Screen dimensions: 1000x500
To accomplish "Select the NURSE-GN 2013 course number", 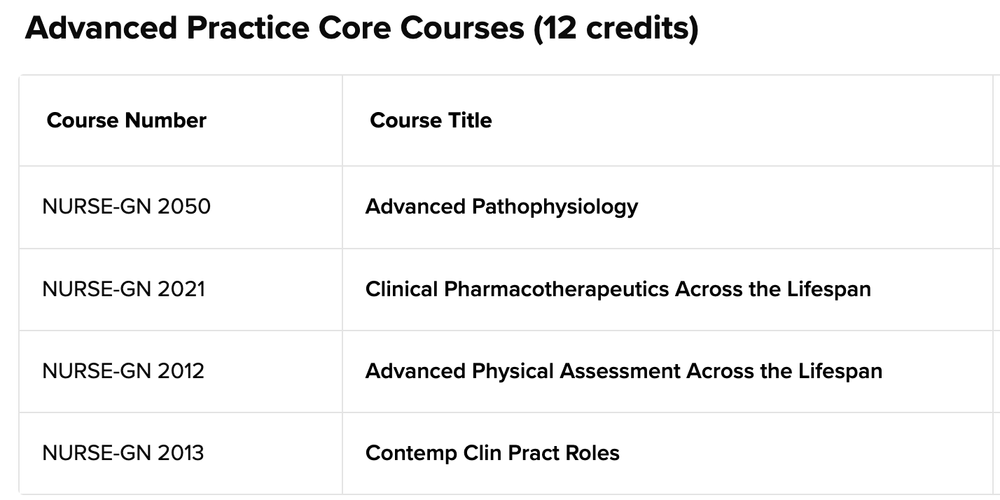I will tap(123, 453).
